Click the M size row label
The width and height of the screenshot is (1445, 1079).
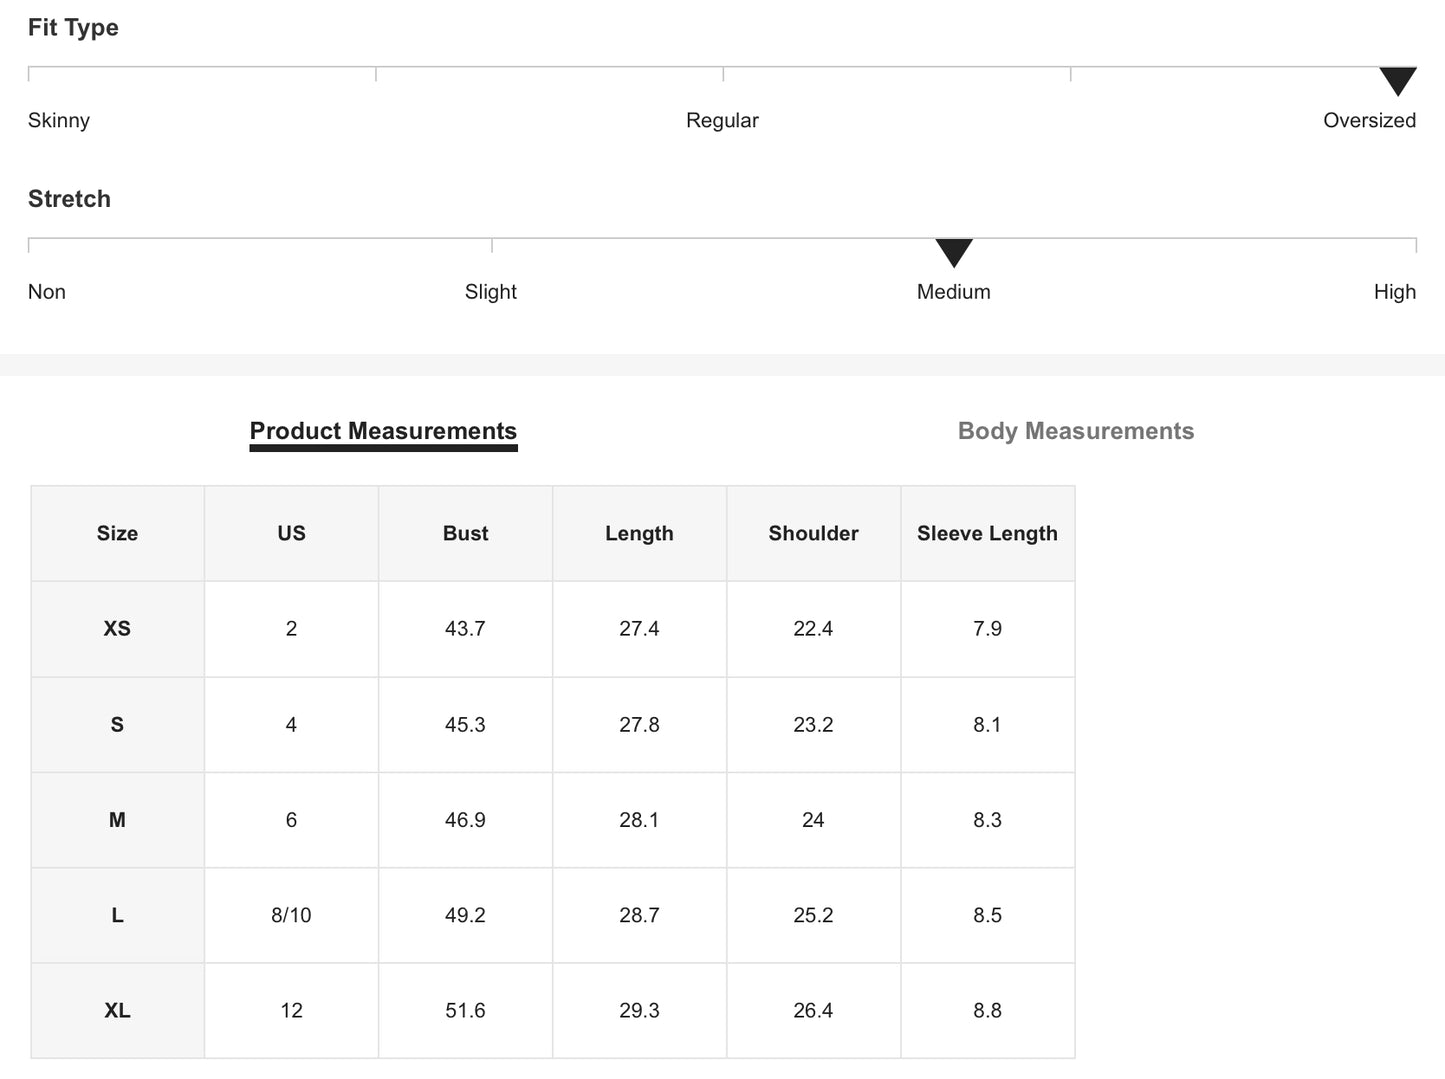point(117,820)
